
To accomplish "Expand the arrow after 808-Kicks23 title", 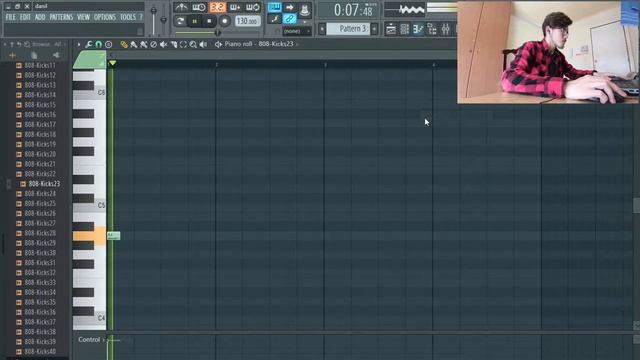I will click(x=297, y=44).
